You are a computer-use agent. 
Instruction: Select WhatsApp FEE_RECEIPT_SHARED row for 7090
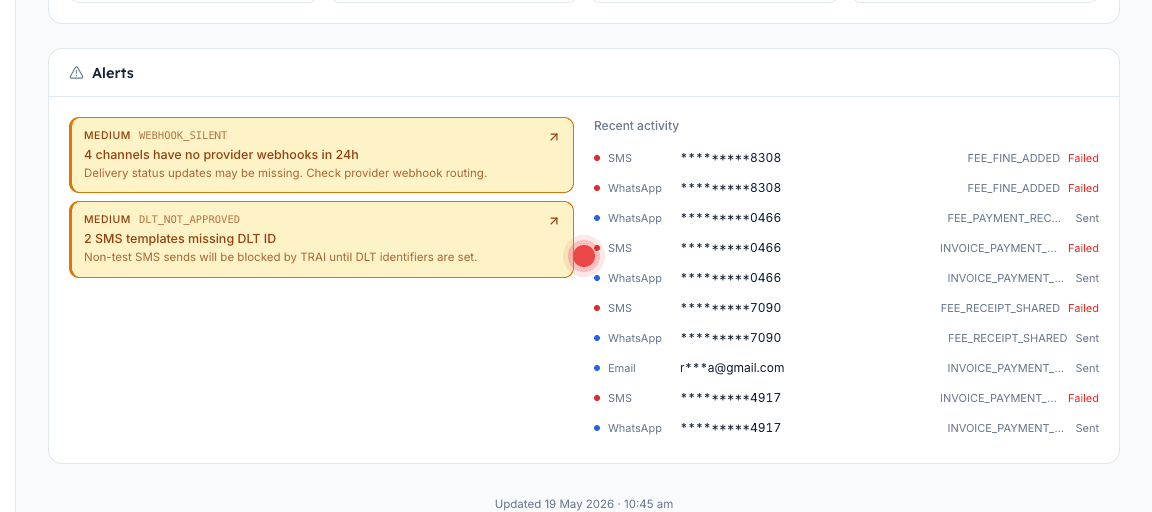point(846,338)
